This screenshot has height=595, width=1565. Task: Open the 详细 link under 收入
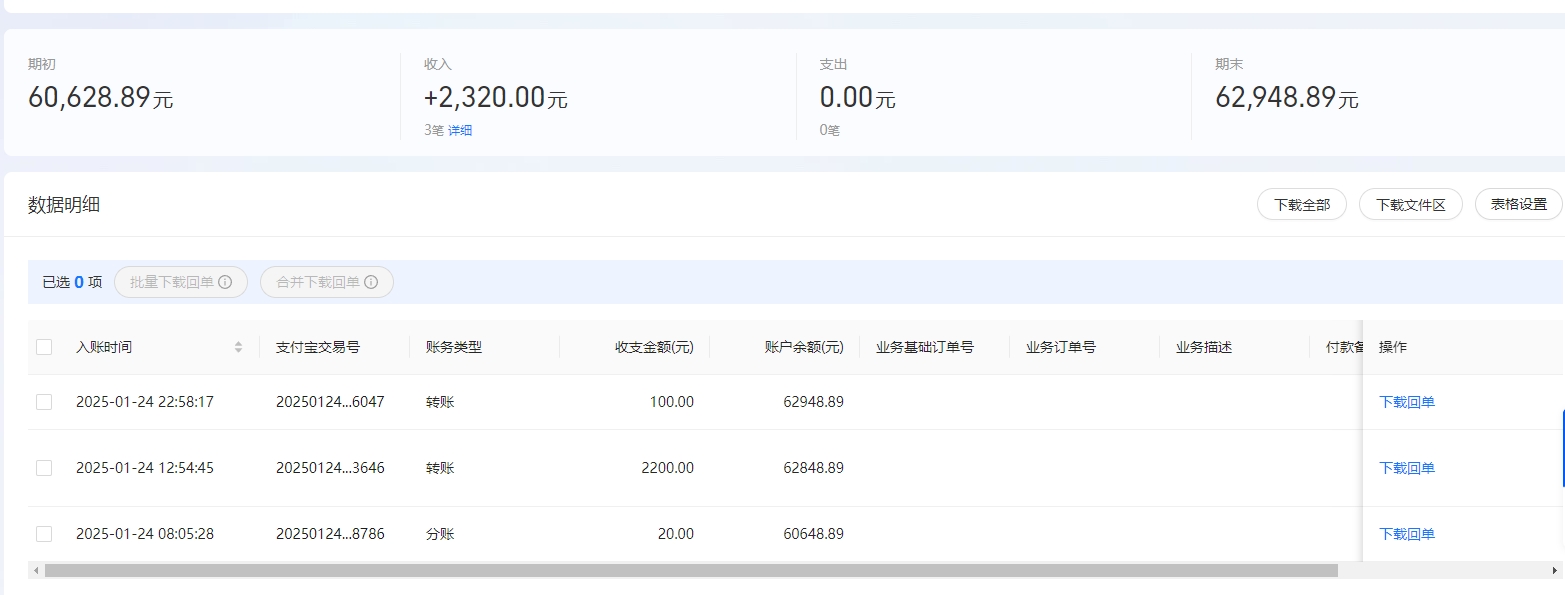tap(460, 130)
